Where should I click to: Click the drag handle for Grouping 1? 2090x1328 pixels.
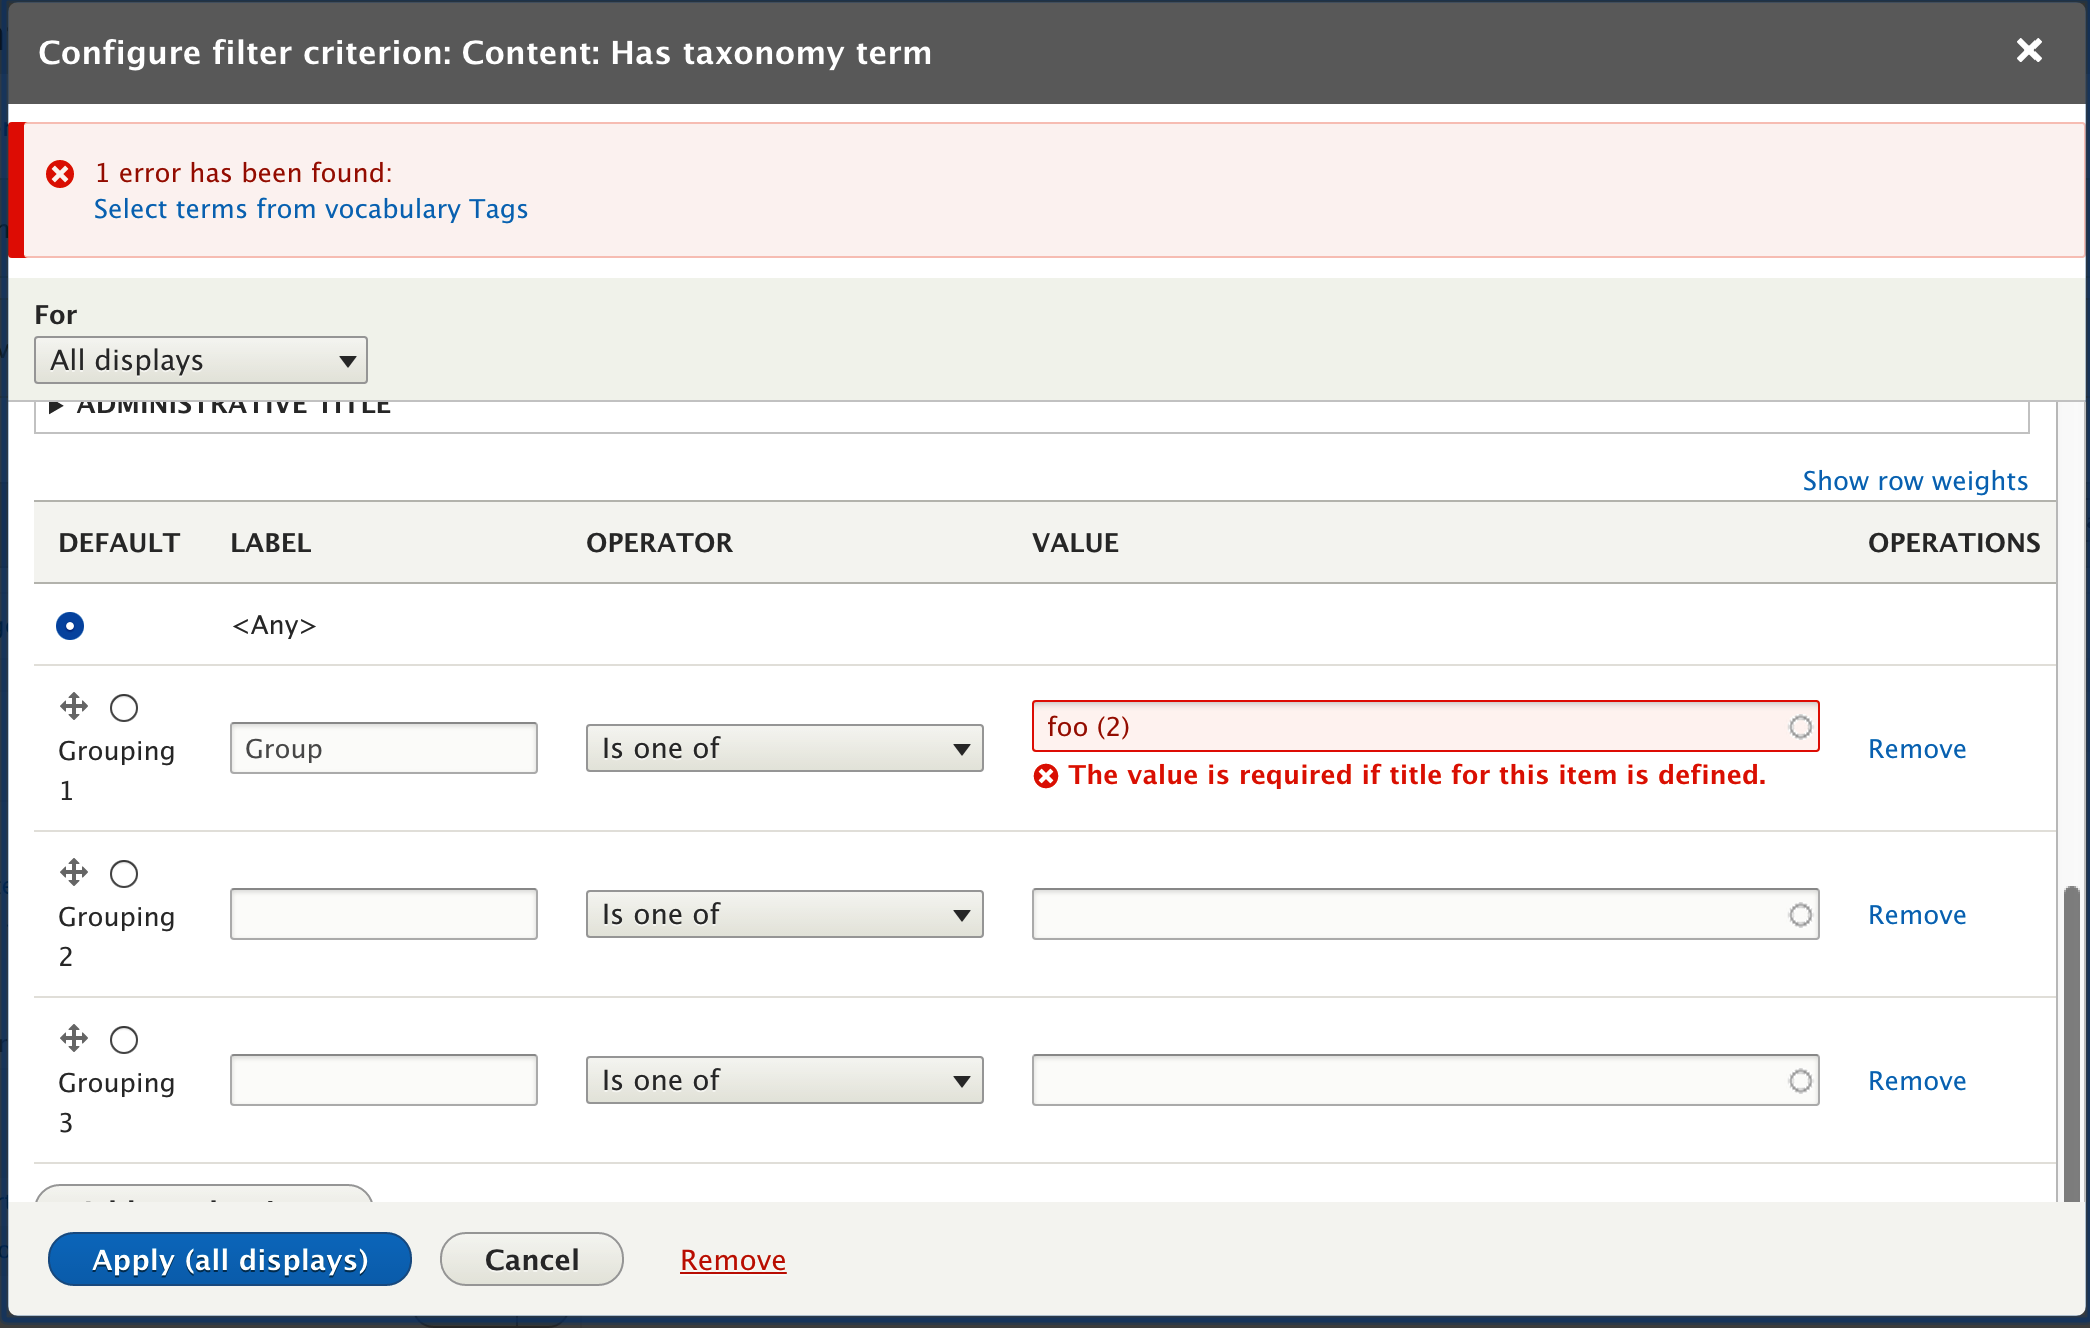coord(73,706)
